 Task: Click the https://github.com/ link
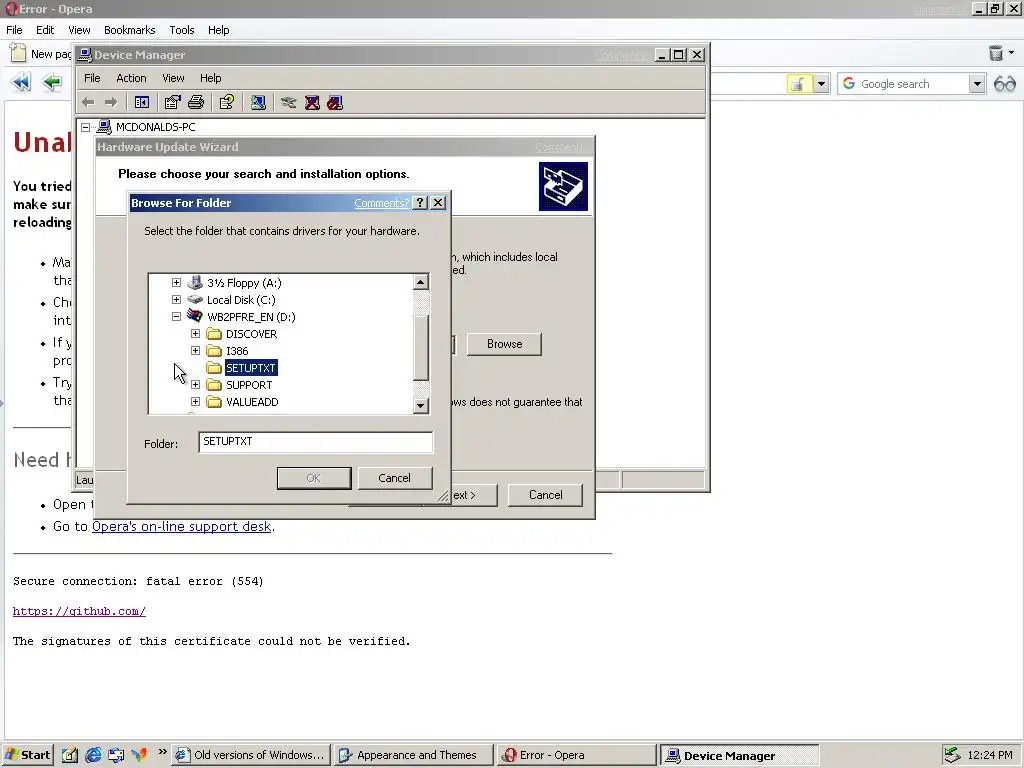click(x=79, y=611)
